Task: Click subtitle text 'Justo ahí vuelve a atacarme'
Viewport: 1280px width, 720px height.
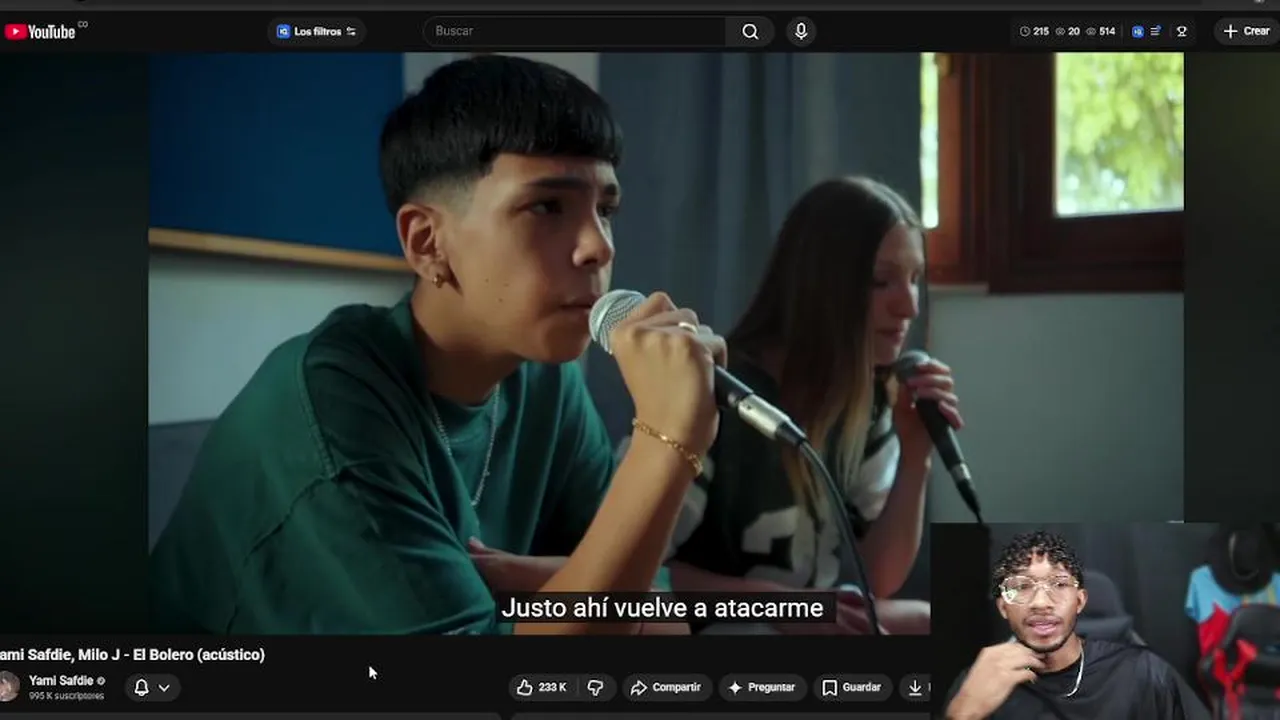Action: click(662, 608)
